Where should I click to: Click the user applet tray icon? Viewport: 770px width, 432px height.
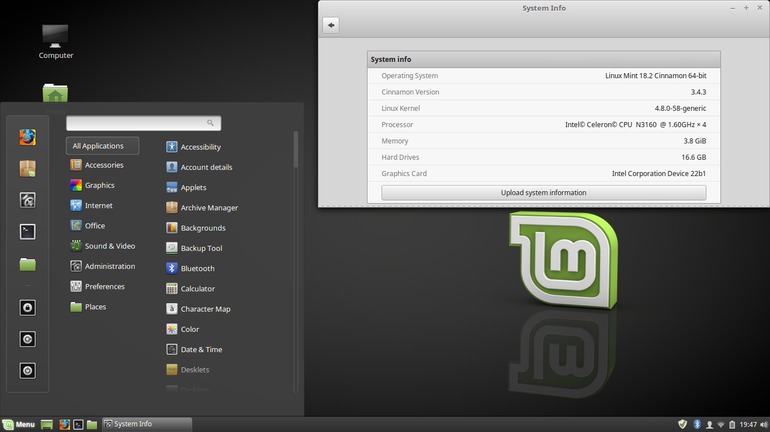[x=709, y=425]
